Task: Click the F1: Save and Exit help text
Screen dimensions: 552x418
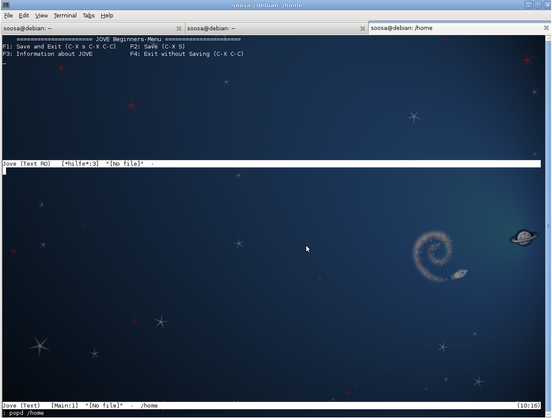Action: (59, 46)
